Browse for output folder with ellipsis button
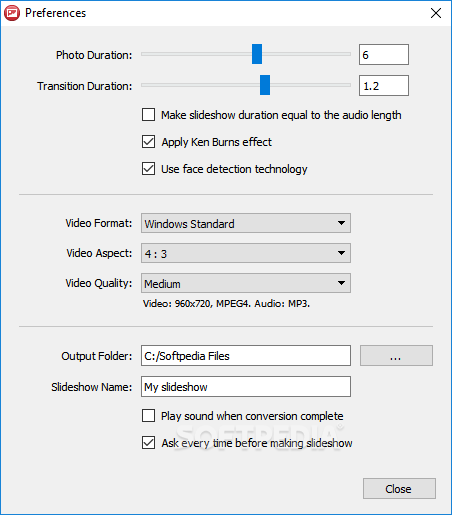 click(396, 355)
